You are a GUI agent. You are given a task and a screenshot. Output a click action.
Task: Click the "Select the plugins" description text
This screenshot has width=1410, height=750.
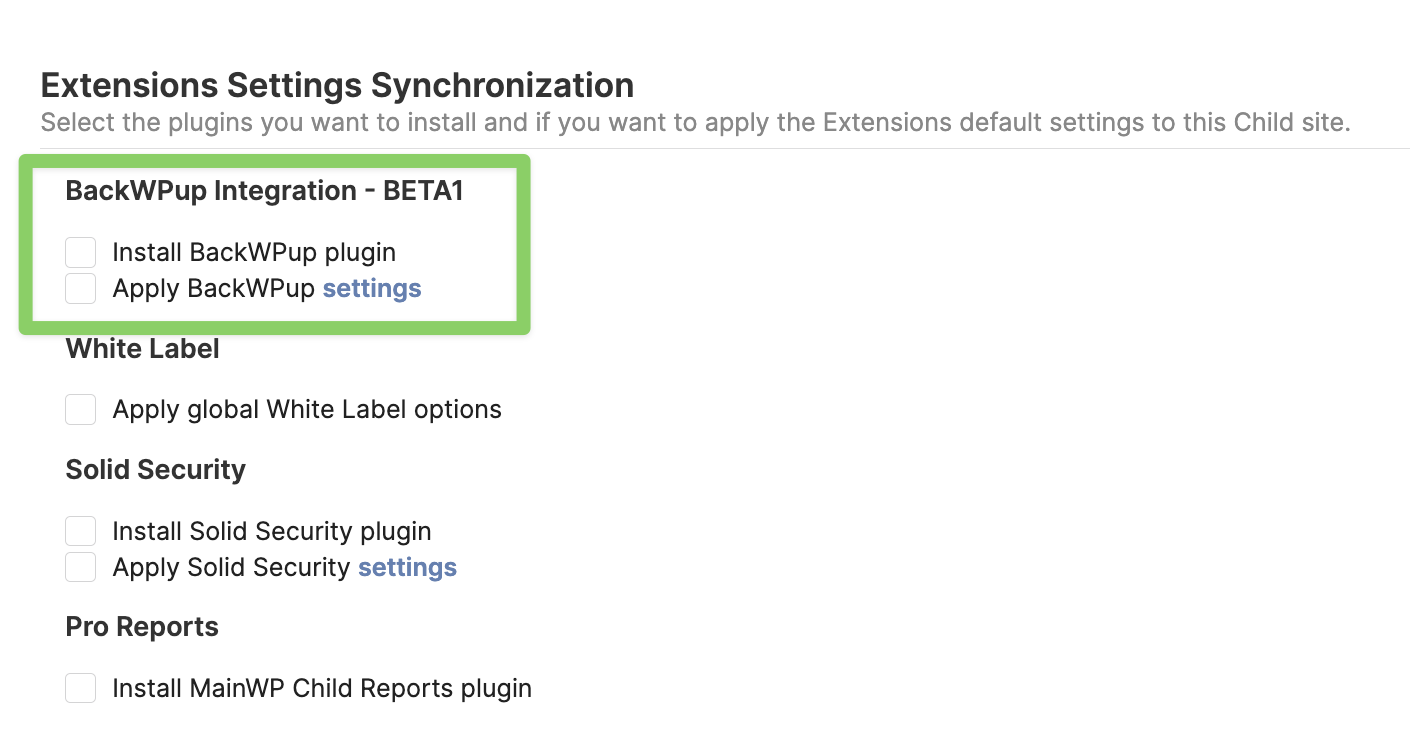(695, 124)
